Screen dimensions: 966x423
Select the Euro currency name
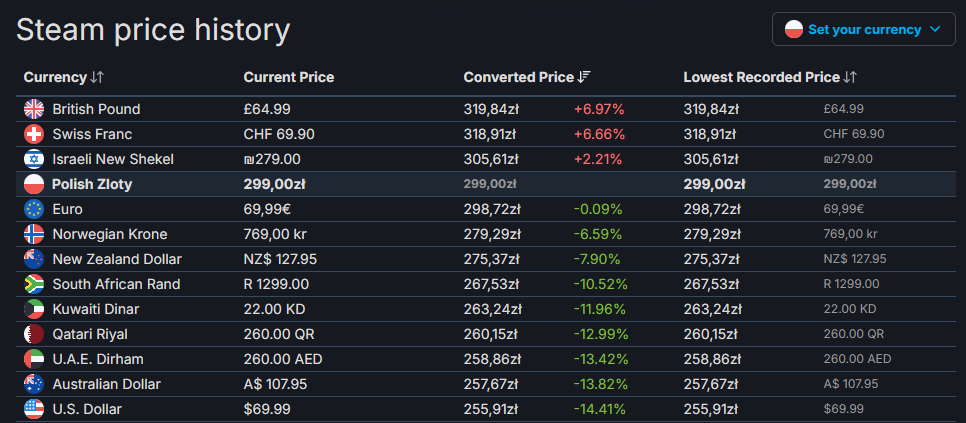(x=67, y=209)
